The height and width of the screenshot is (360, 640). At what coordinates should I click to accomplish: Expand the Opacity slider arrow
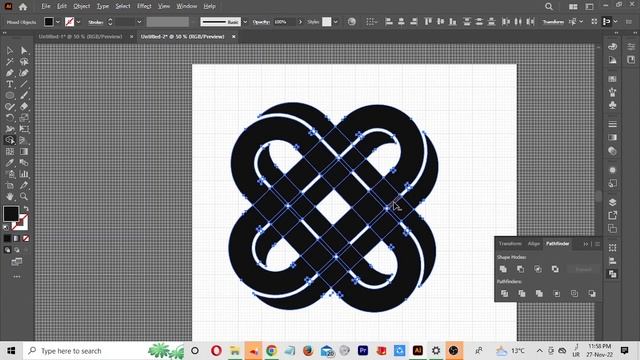[x=300, y=22]
